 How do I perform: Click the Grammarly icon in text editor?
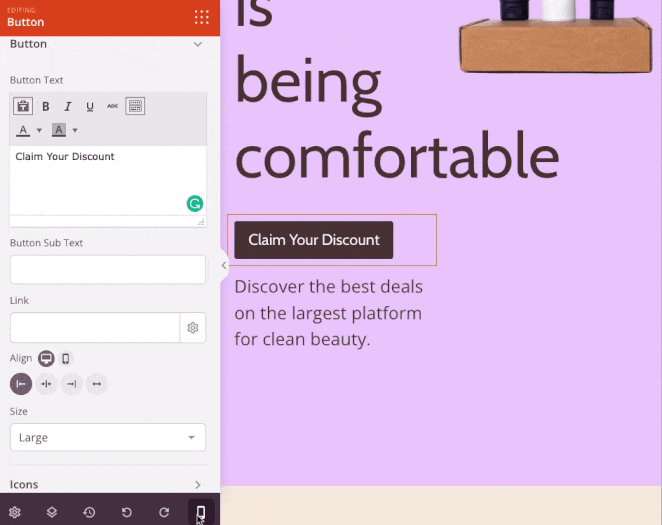tap(195, 203)
